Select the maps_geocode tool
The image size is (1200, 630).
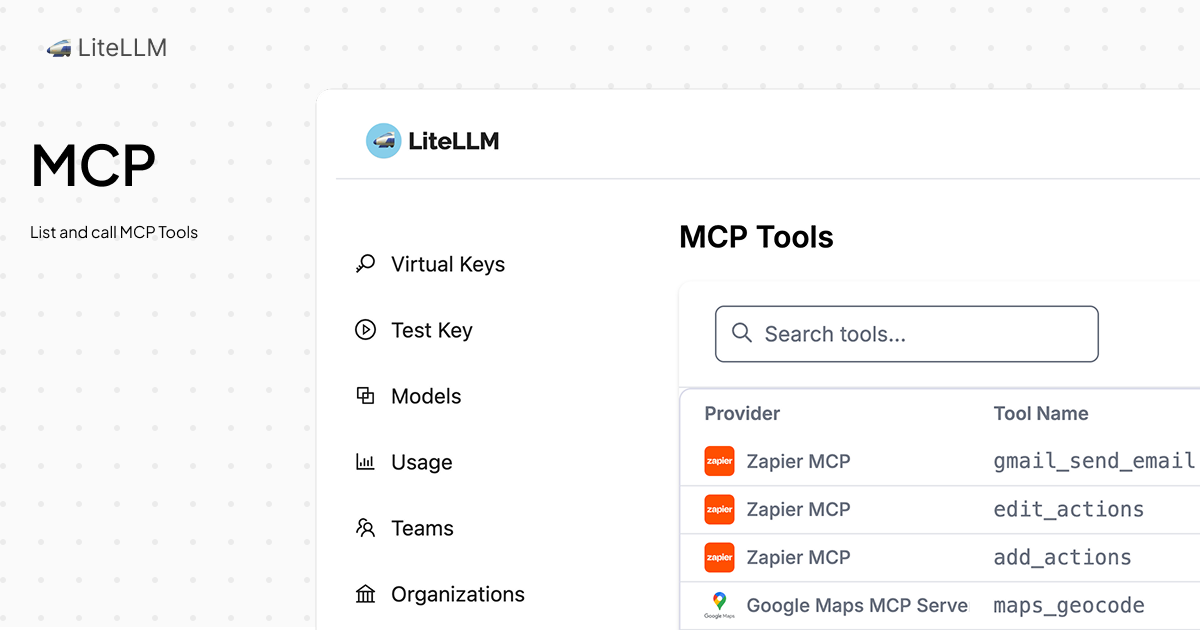point(1068,605)
